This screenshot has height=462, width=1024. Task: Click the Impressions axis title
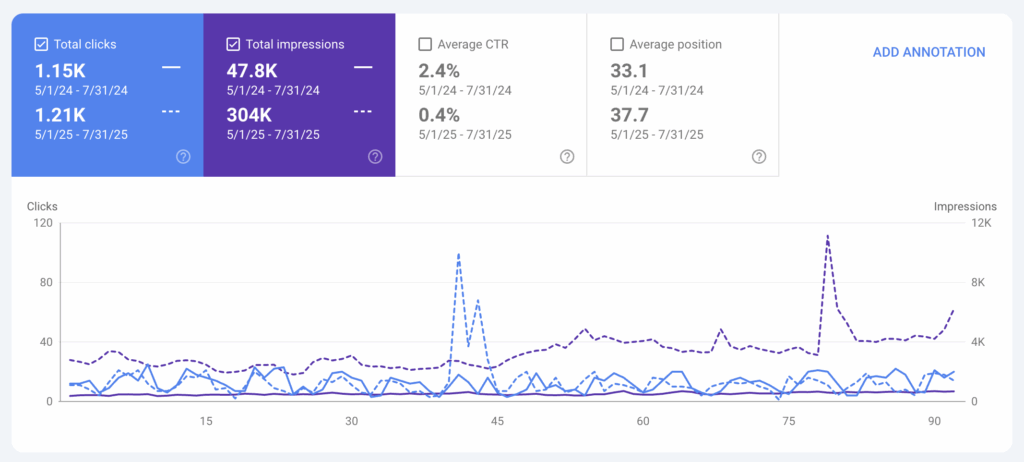[x=965, y=206]
